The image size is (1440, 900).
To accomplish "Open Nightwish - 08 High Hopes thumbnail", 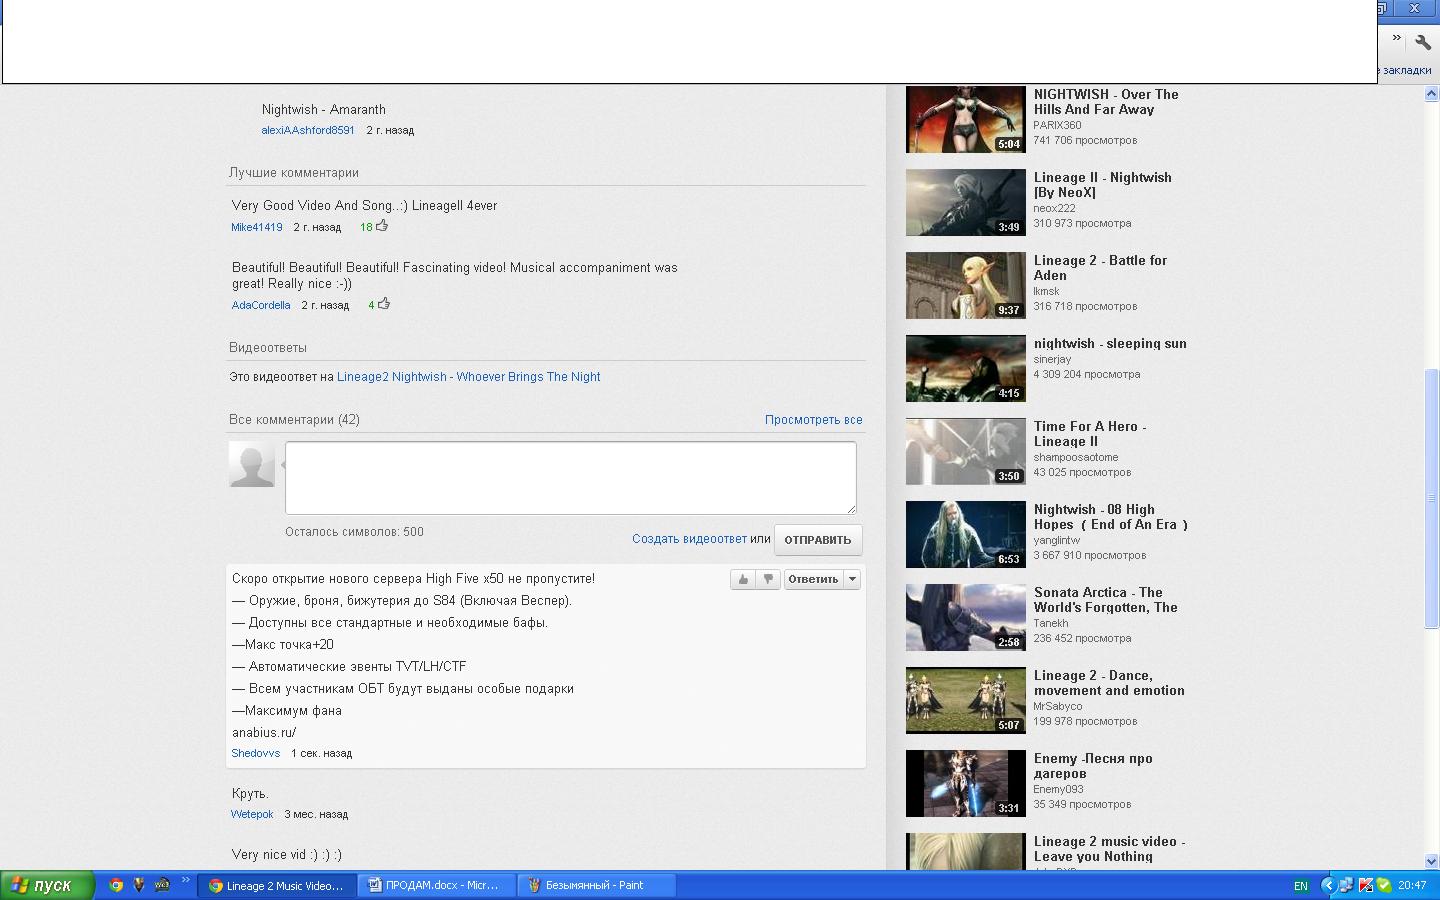I will tap(965, 534).
